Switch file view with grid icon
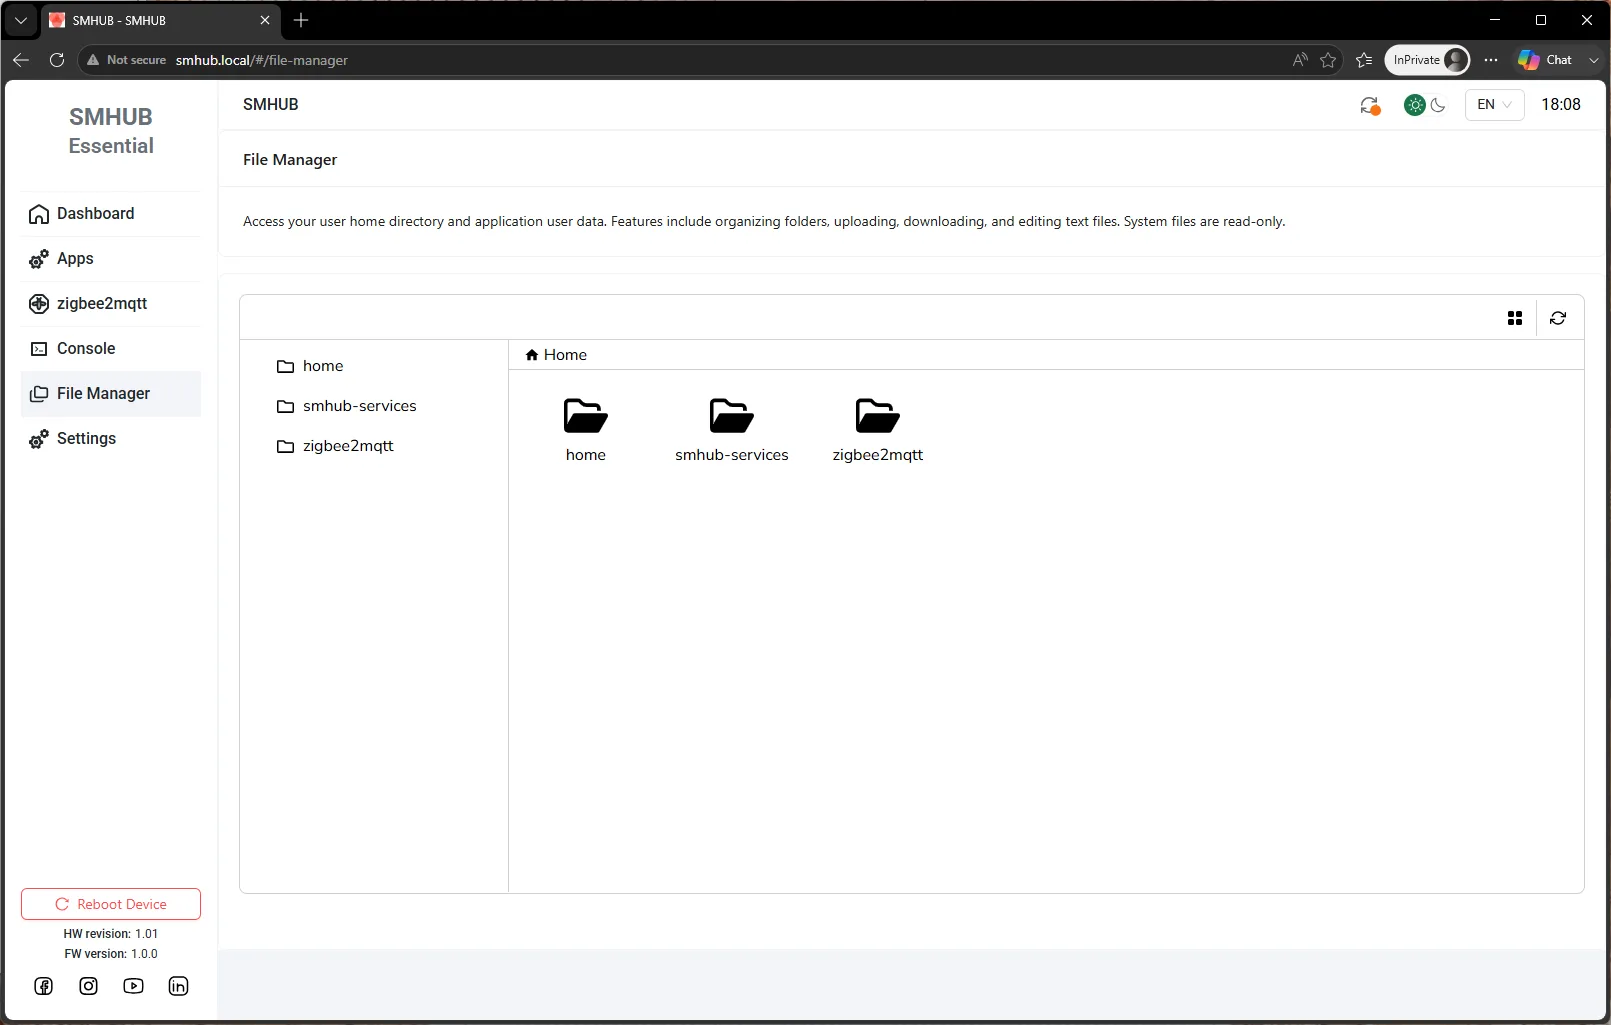 click(x=1515, y=318)
